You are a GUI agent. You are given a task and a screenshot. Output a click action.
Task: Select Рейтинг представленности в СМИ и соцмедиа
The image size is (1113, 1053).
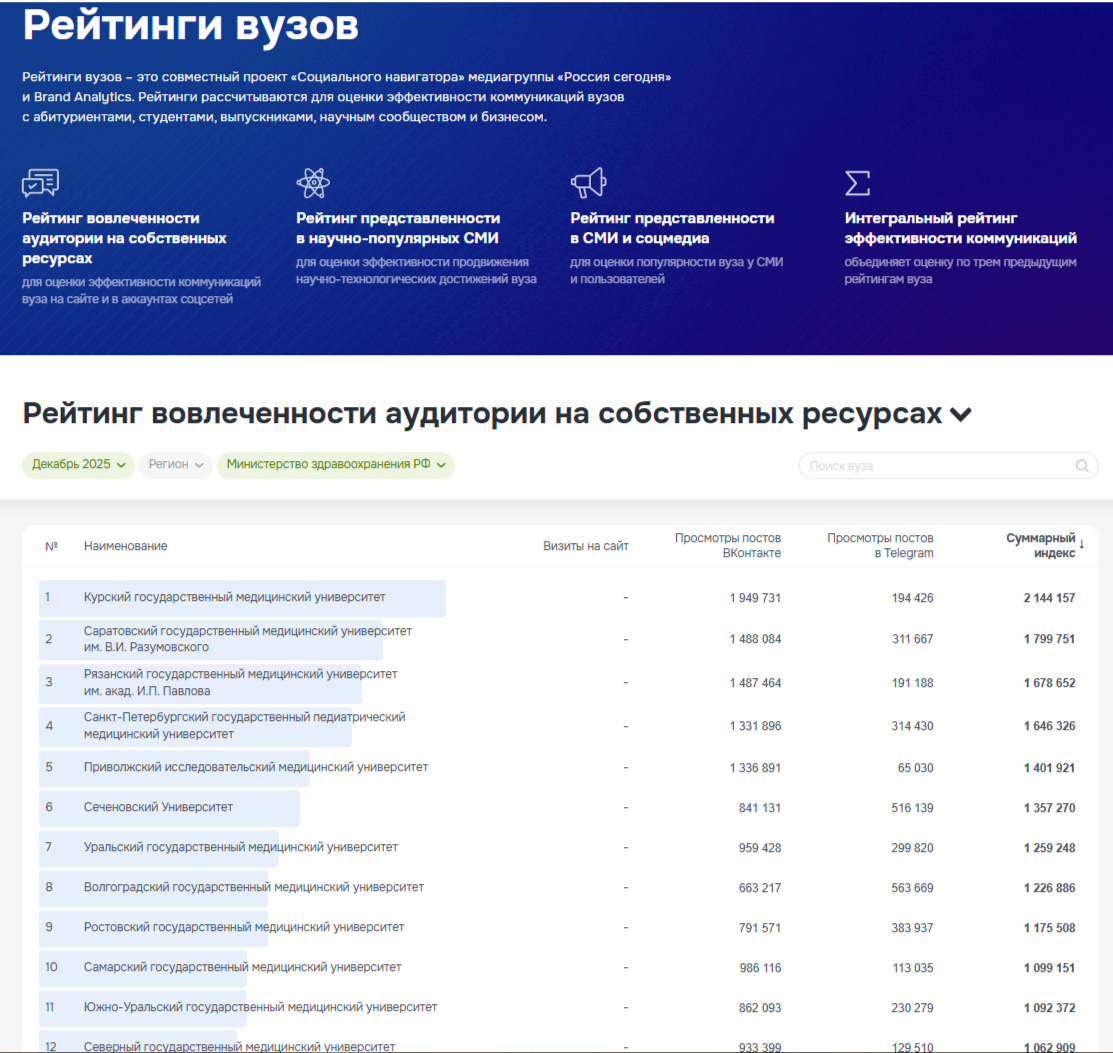(672, 228)
